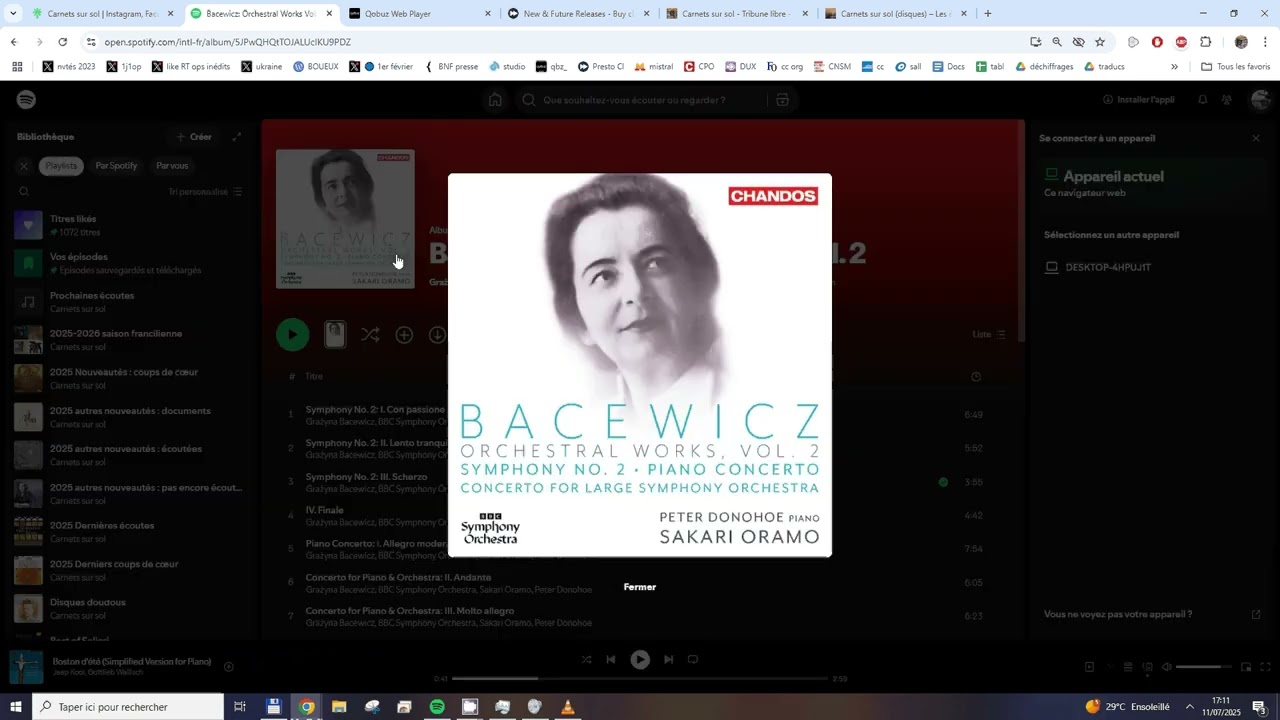Viewport: 1280px width, 720px height.
Task: Expand the hidden bookmarks chevron
Action: click(1174, 67)
